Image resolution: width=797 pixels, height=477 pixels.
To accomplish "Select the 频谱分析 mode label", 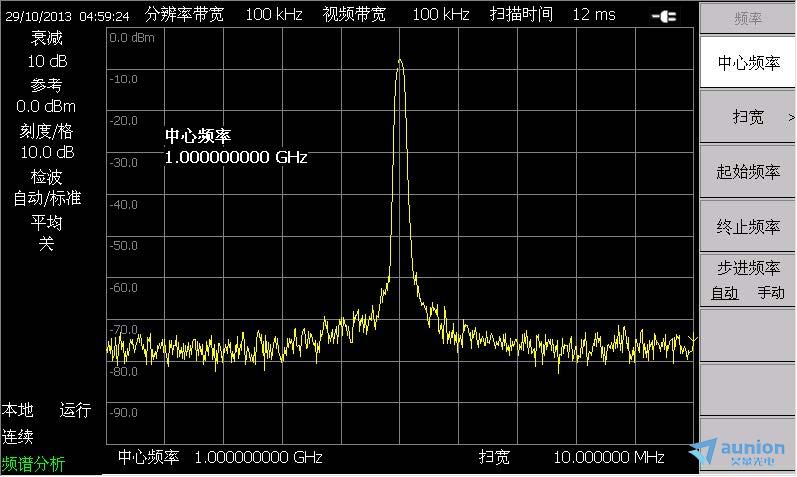I will click(x=33, y=463).
